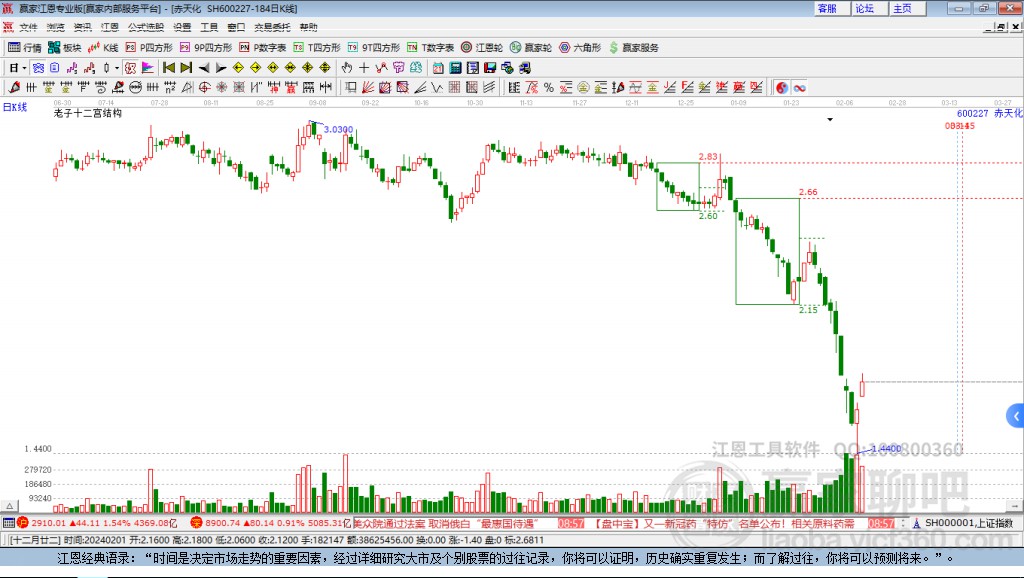The image size is (1024, 578).
Task: Click the 3.0300 price label
Action: [338, 129]
